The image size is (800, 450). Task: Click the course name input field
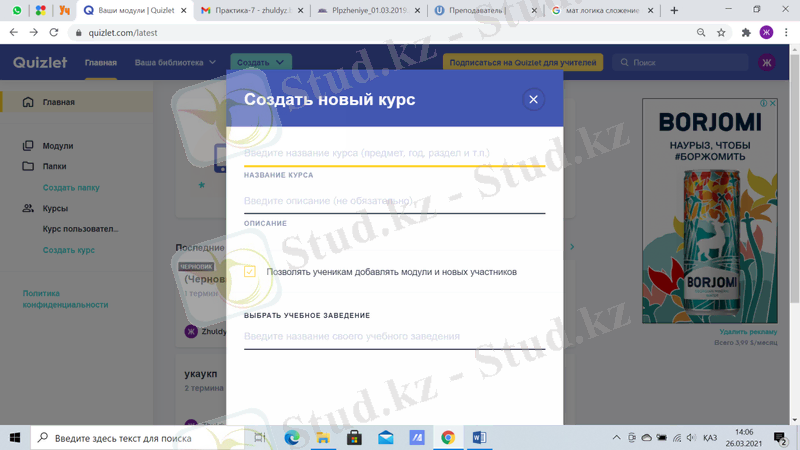(394, 153)
